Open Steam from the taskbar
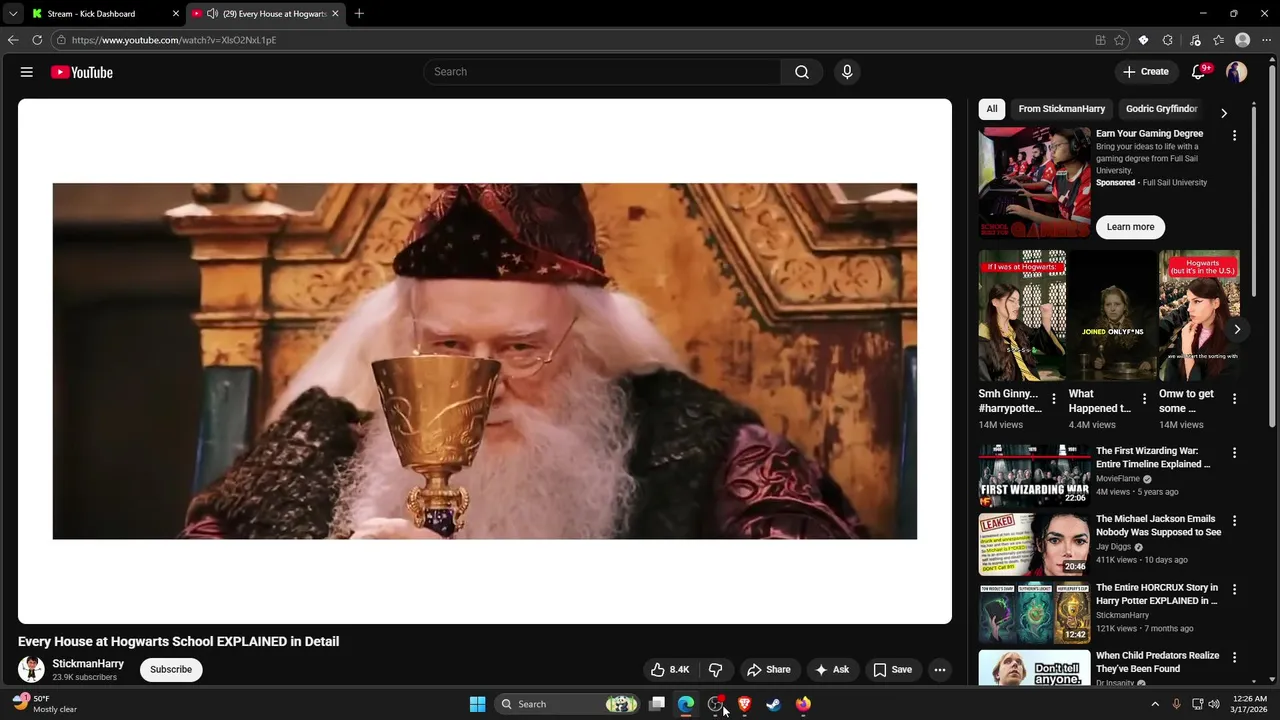 click(773, 704)
